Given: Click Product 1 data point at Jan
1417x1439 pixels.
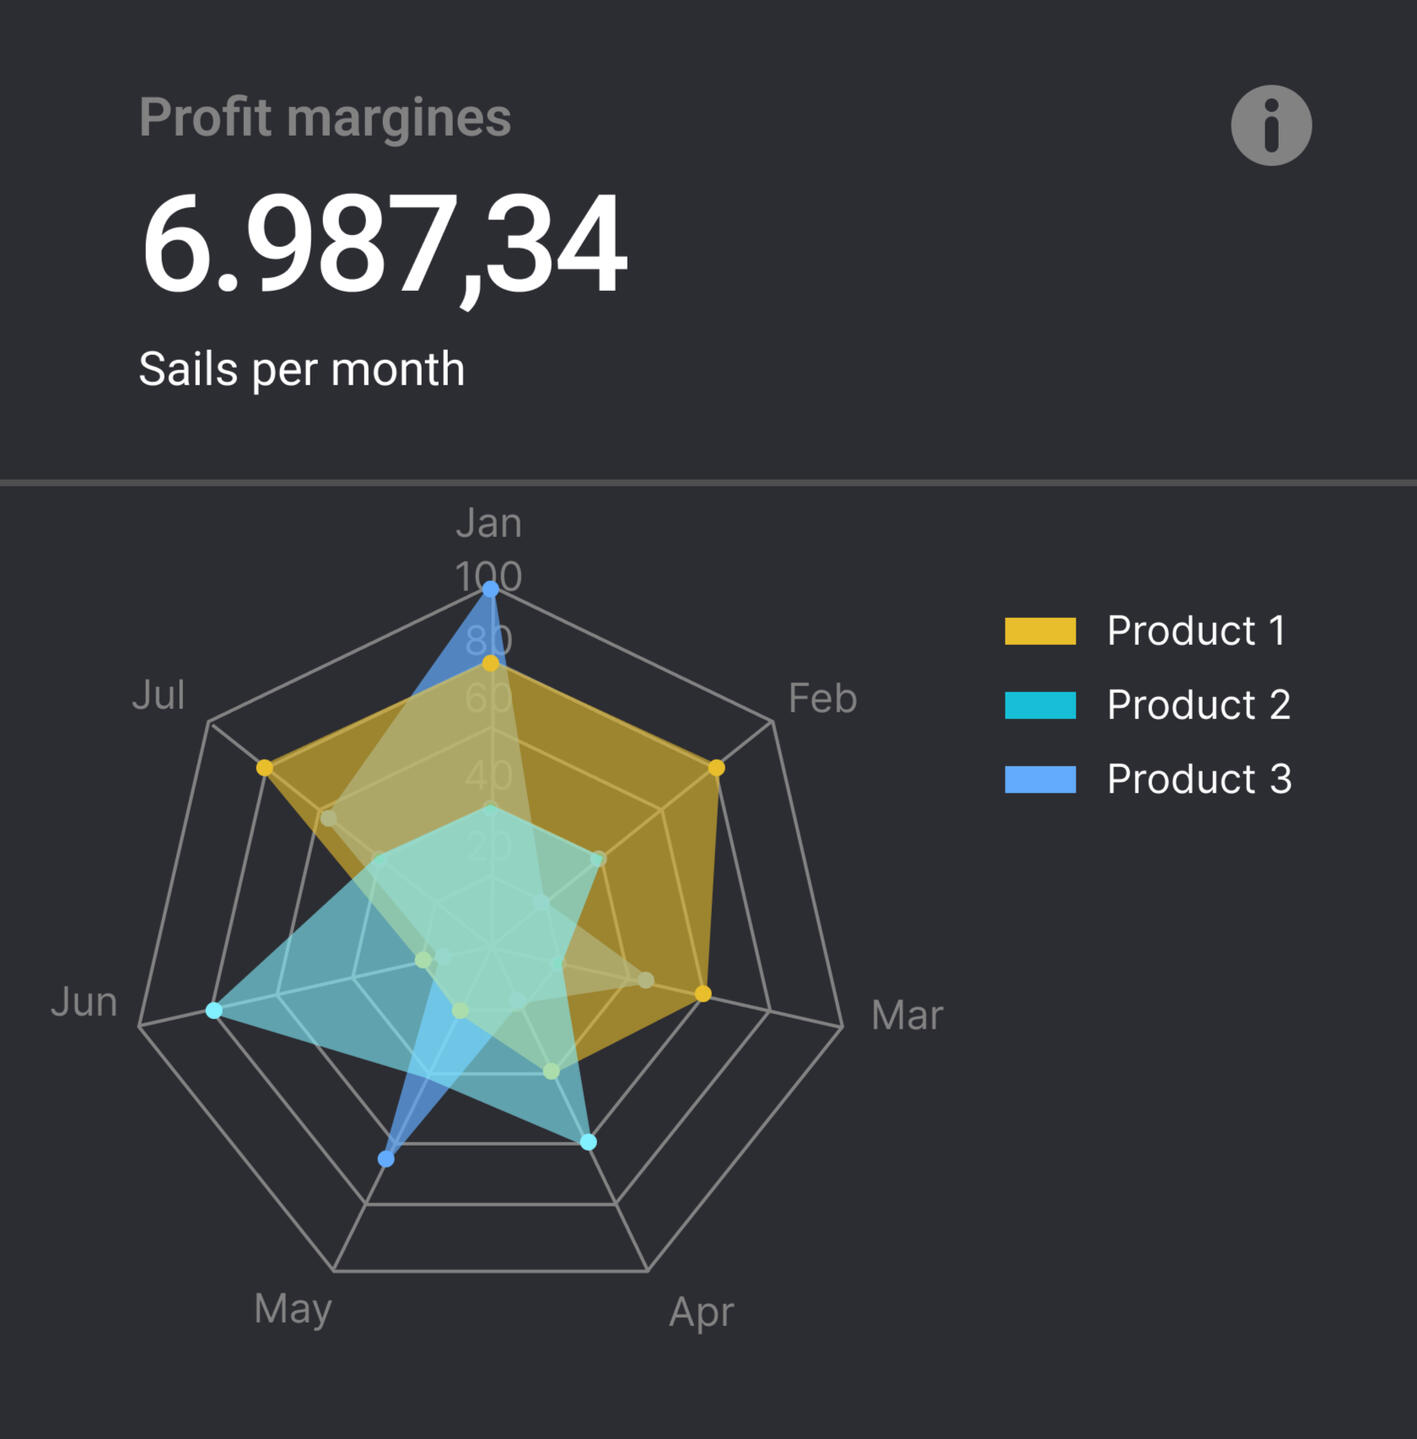Looking at the screenshot, I should pyautogui.click(x=490, y=663).
